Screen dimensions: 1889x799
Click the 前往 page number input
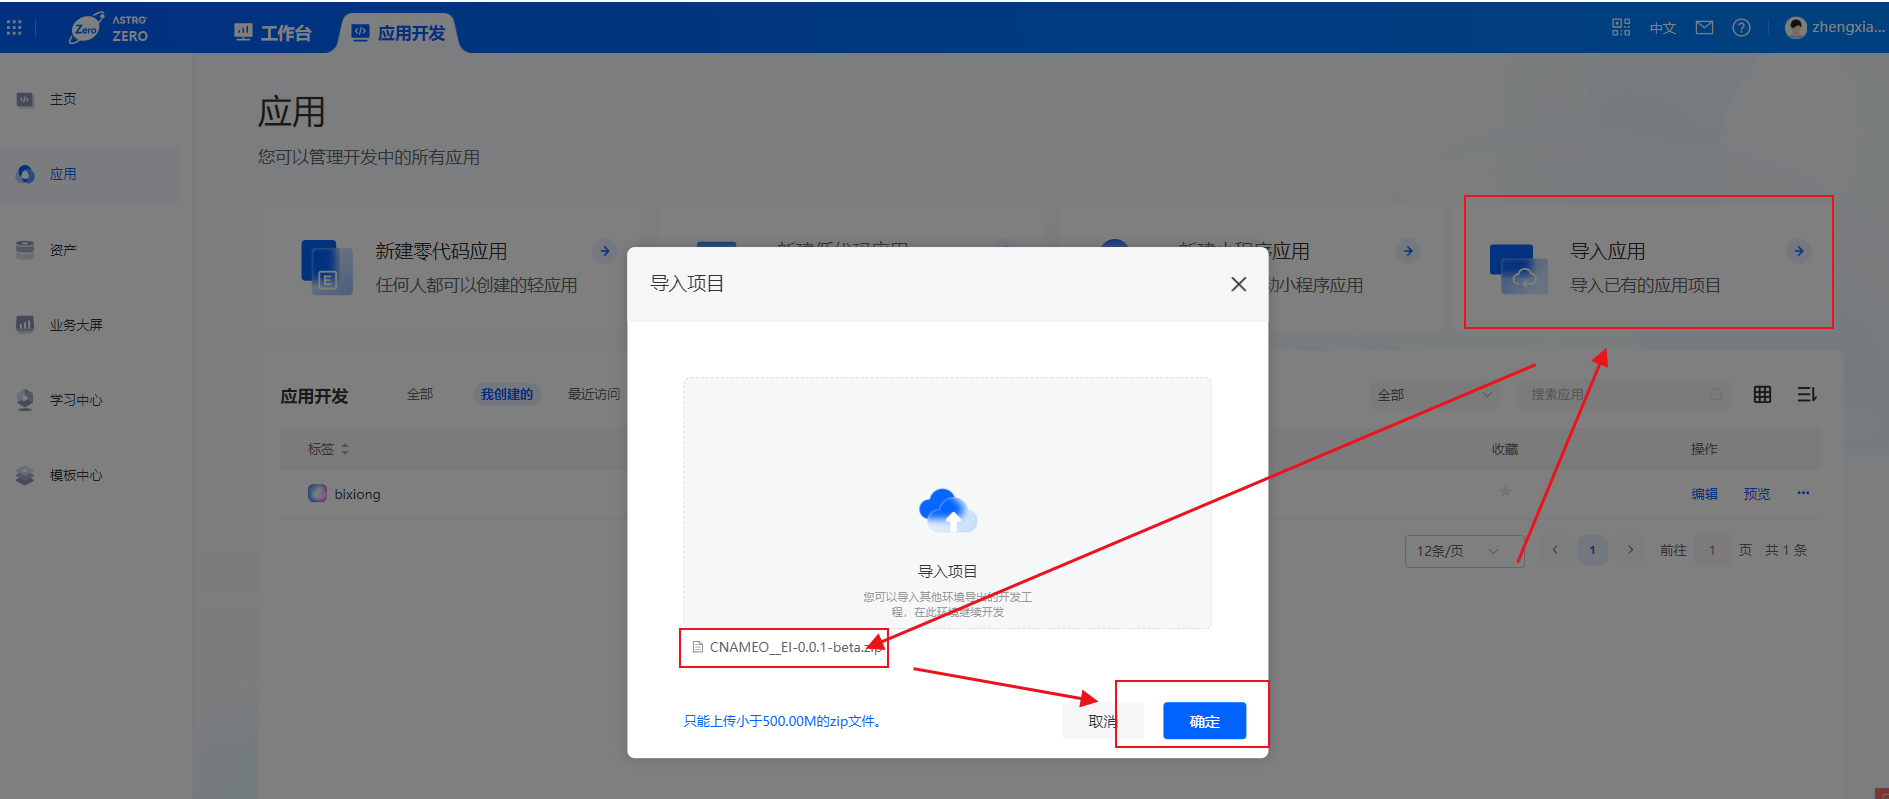(1712, 550)
